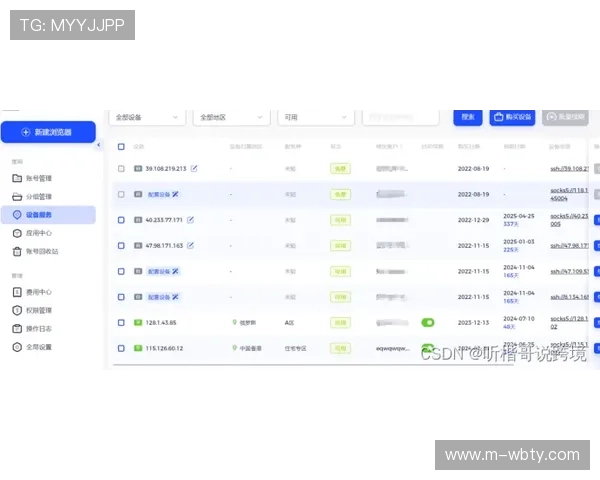The width and height of the screenshot is (600, 480).
Task: Click the search text input field
Action: click(401, 117)
